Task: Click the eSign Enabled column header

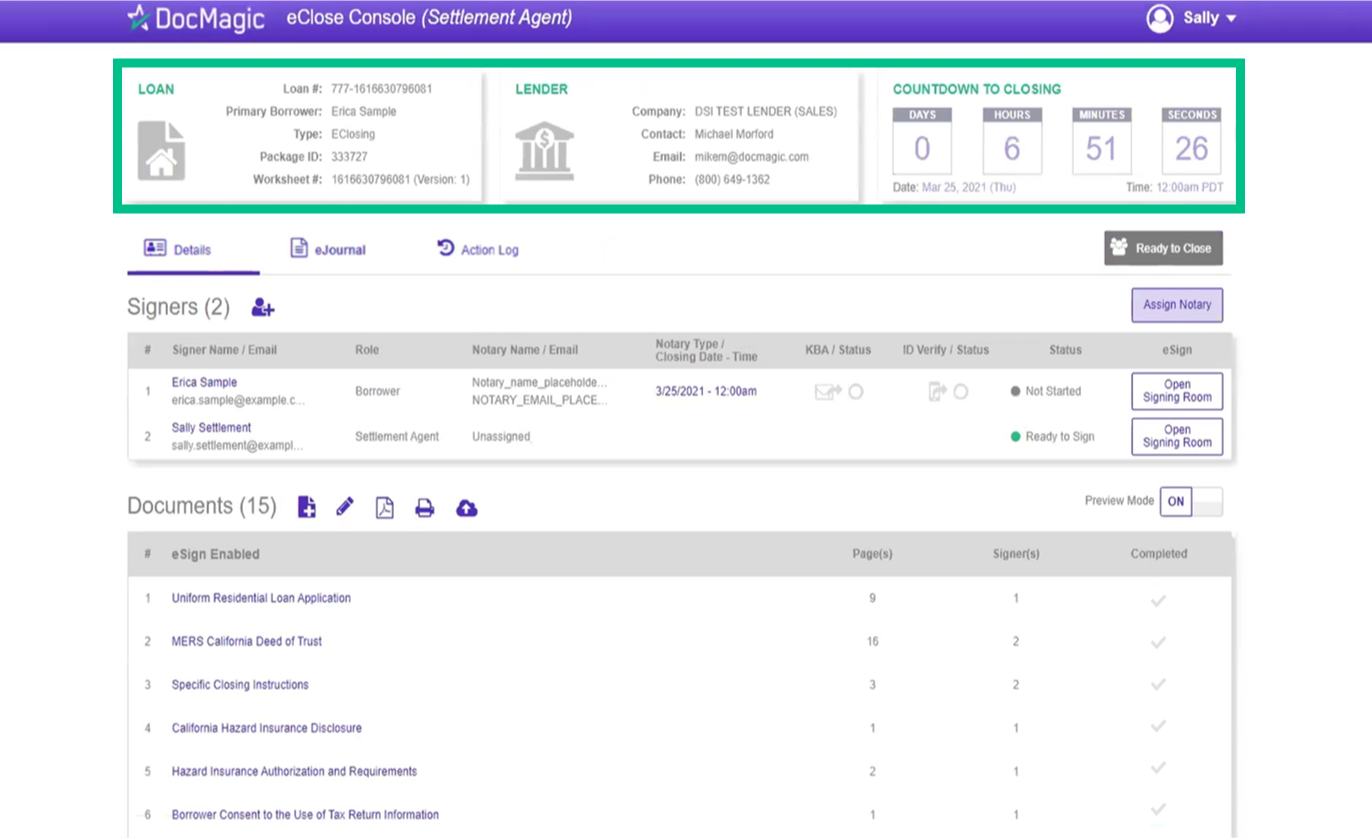Action: tap(215, 554)
